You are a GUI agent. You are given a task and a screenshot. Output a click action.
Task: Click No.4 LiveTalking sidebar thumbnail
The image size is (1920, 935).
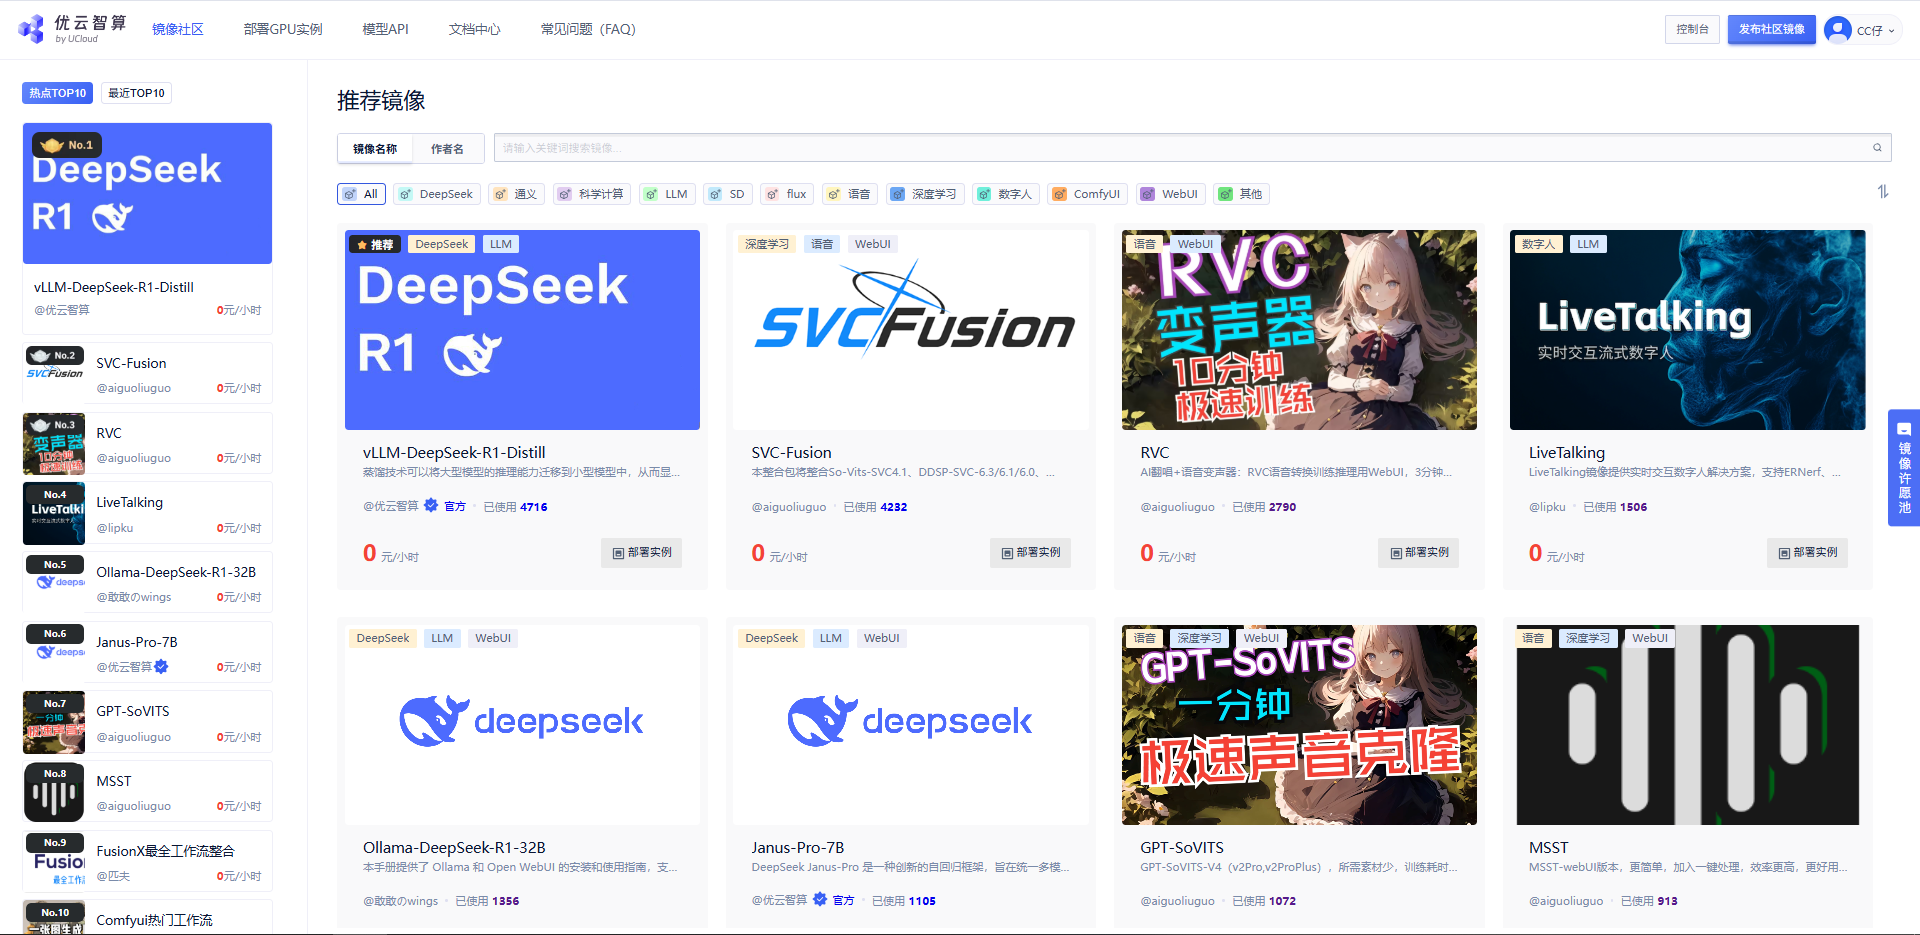pyautogui.click(x=54, y=513)
